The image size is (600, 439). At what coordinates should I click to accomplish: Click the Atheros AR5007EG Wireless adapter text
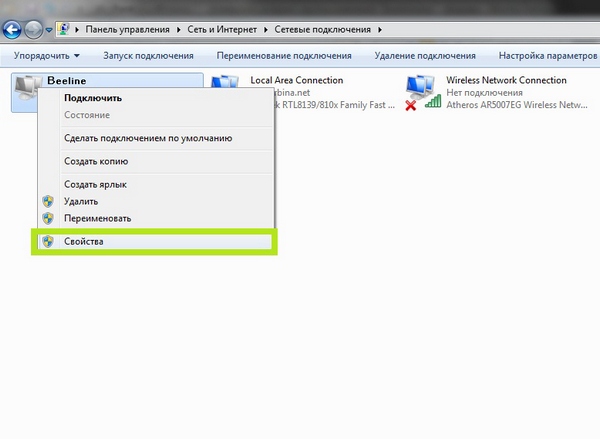tap(517, 105)
